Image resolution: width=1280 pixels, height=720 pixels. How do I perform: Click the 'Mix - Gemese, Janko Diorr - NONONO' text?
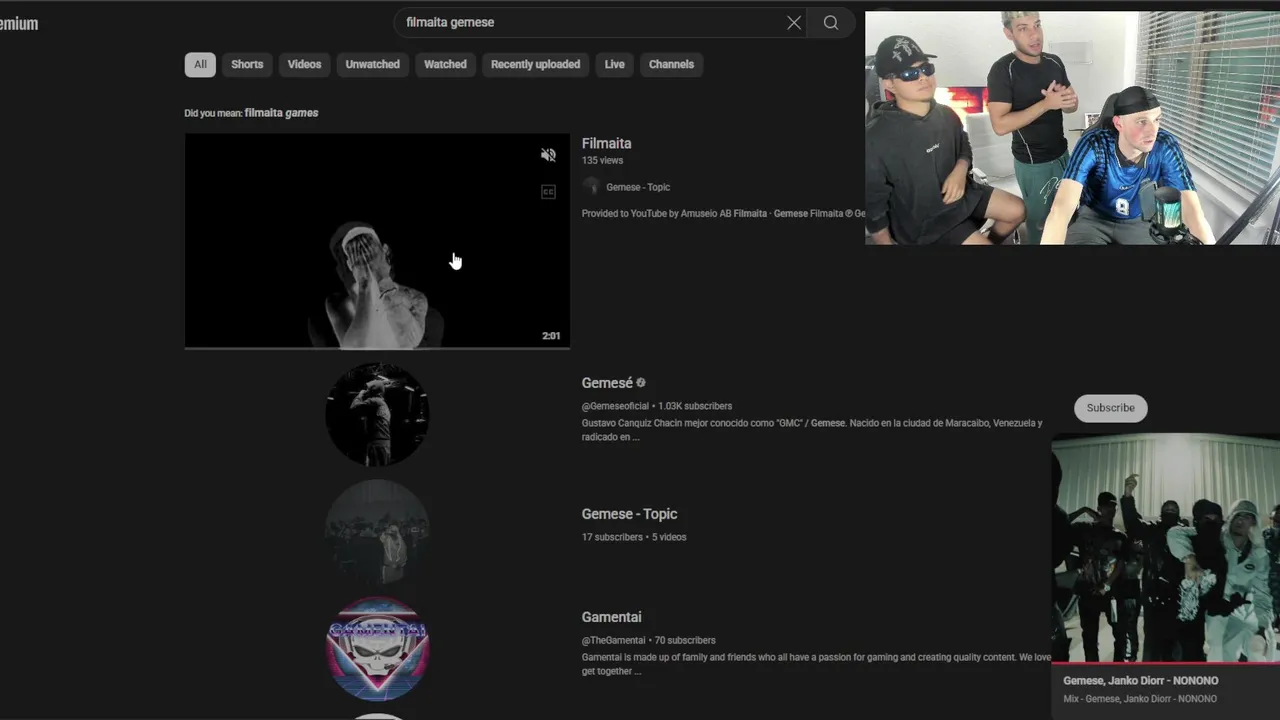coord(1140,699)
